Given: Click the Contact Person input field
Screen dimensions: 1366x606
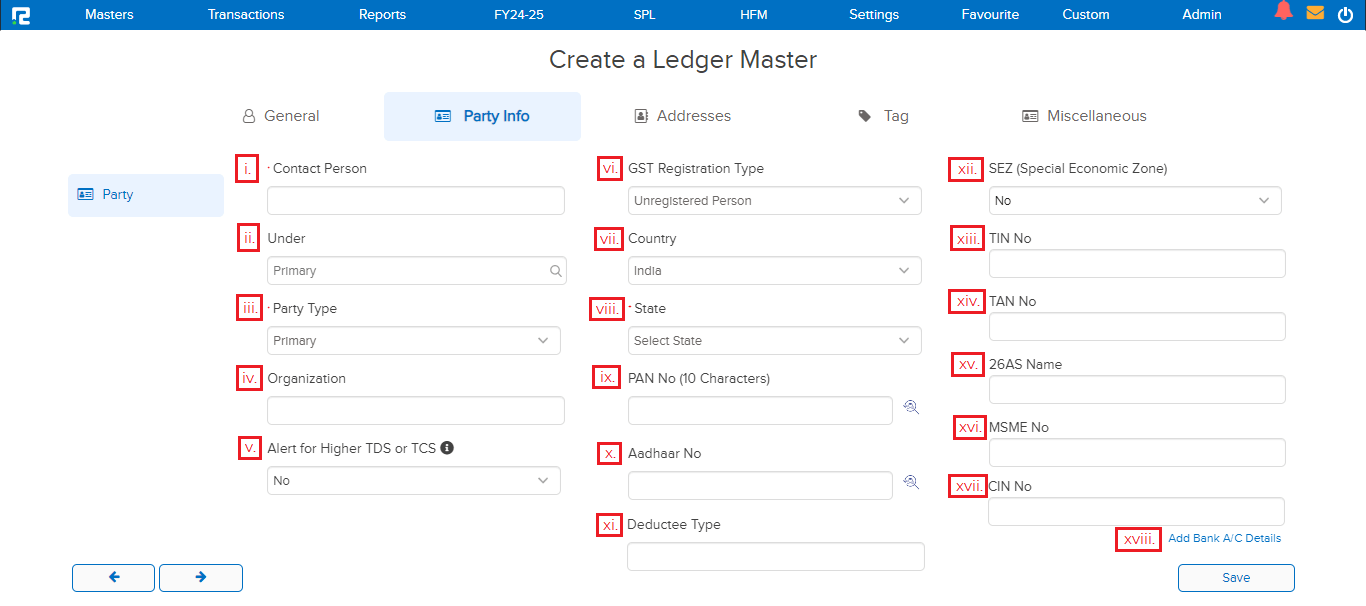Looking at the screenshot, I should (415, 201).
